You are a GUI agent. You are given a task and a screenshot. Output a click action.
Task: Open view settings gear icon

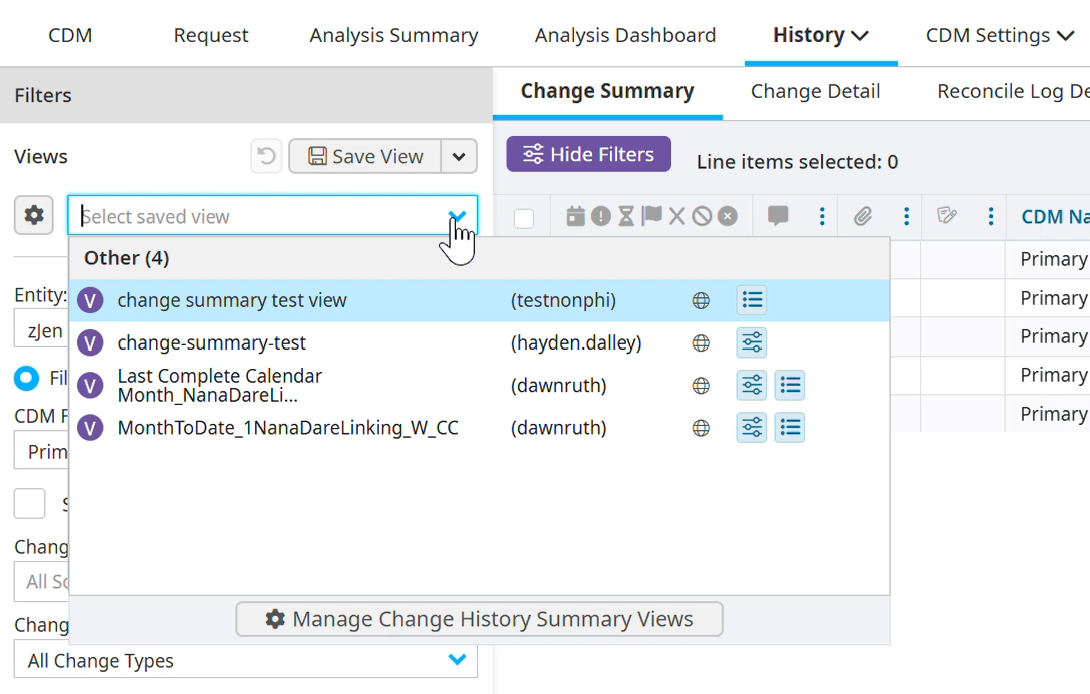34,215
